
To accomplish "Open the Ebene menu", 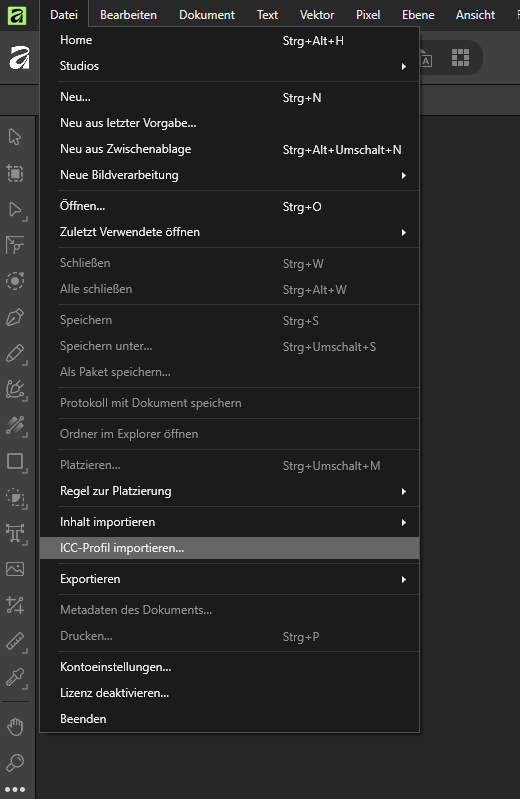I will pyautogui.click(x=418, y=15).
